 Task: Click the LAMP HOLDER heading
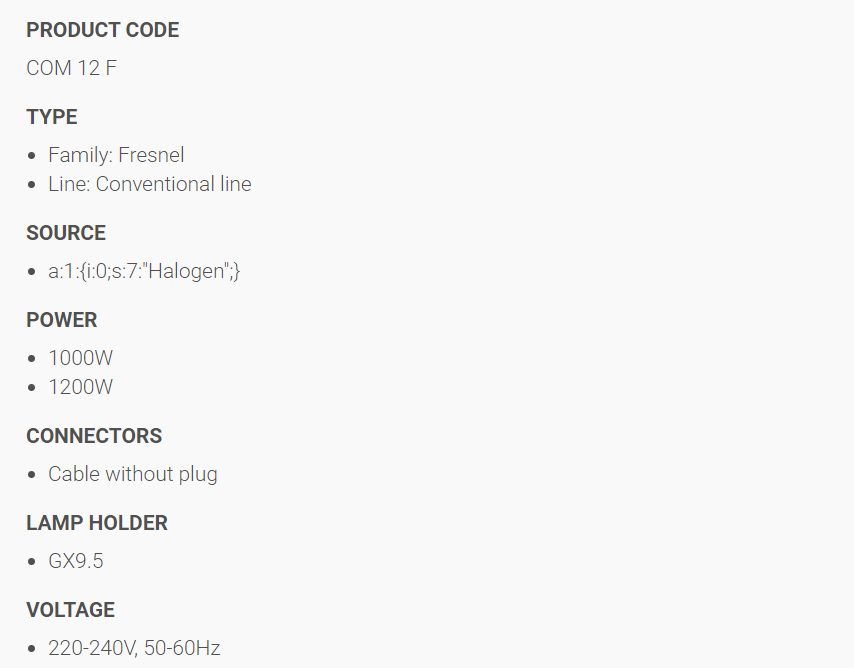click(97, 523)
